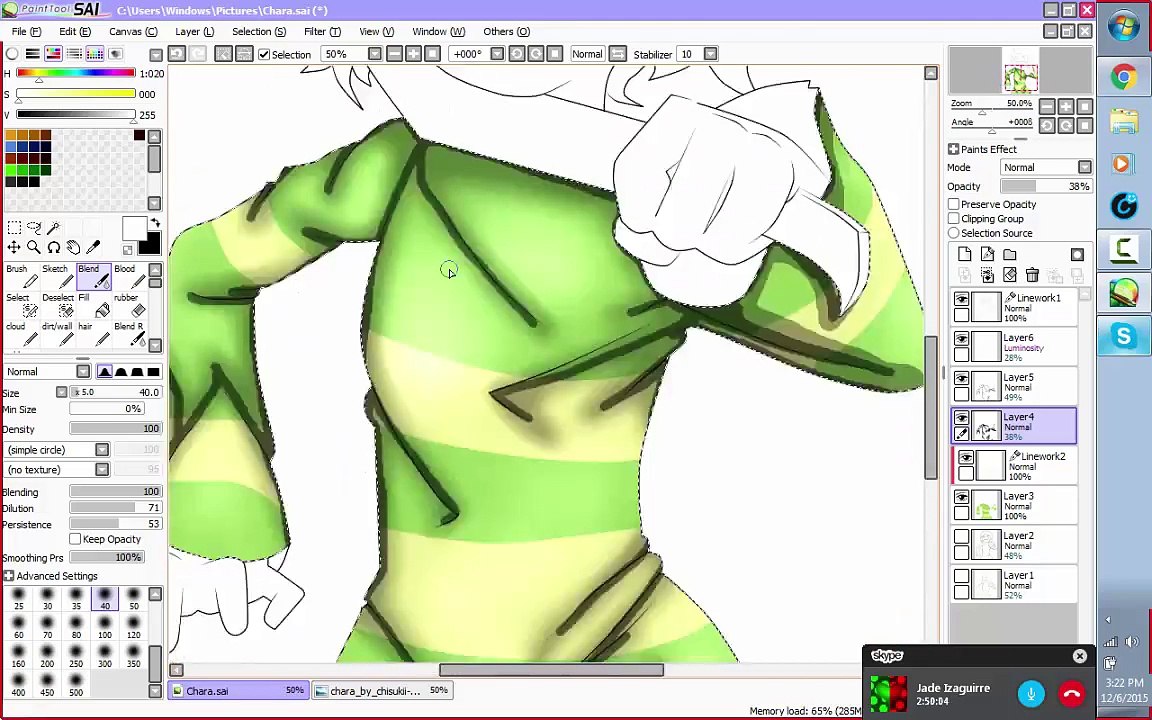The height and width of the screenshot is (720, 1152).
Task: Choose the Select pen tool
Action: pyautogui.click(x=22, y=306)
